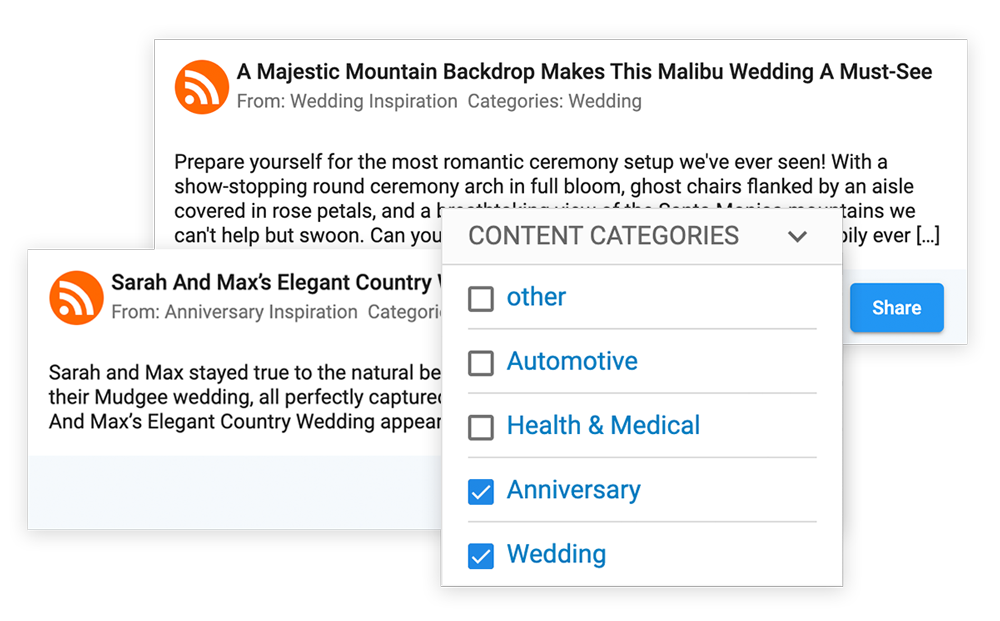The height and width of the screenshot is (621, 1000).
Task: Click the Wedding category label
Action: (x=556, y=554)
